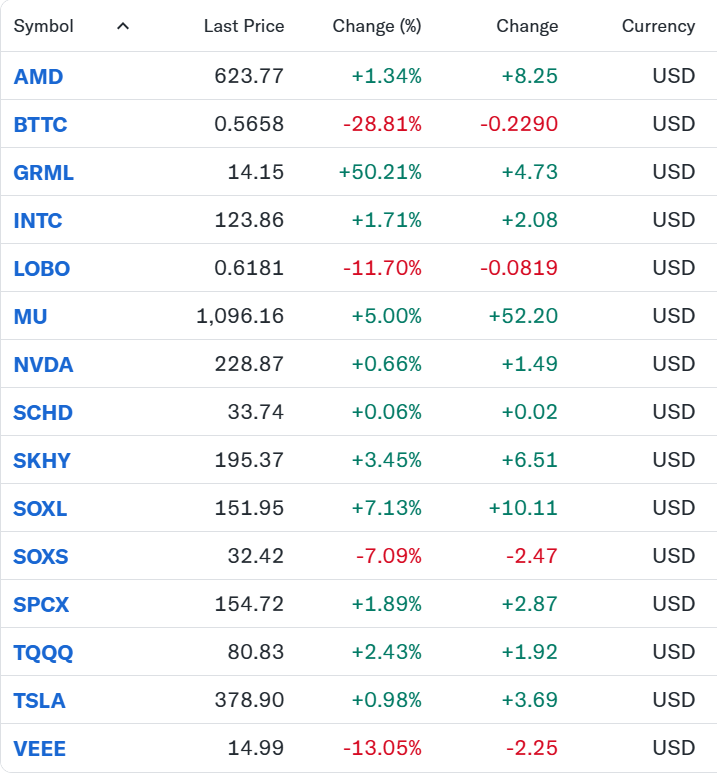Open the SKHY ticker link
The width and height of the screenshot is (717, 773).
42,460
